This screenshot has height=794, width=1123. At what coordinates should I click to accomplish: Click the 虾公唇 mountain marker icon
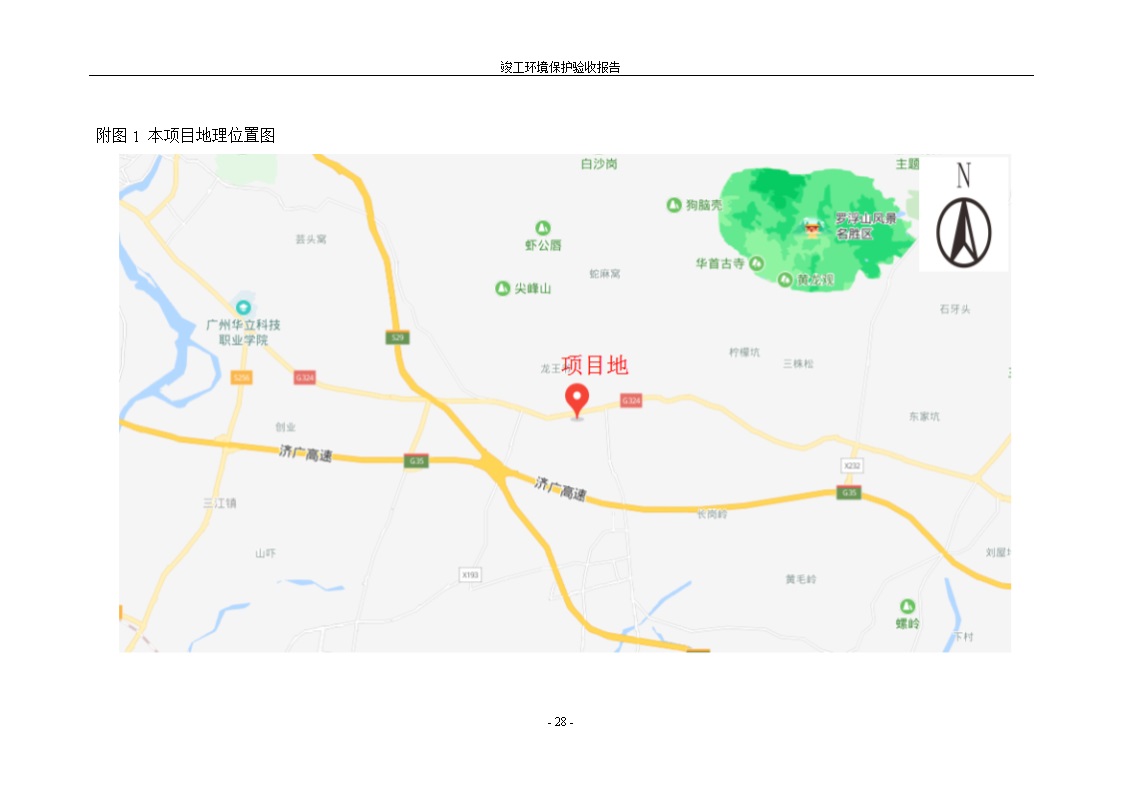[543, 228]
